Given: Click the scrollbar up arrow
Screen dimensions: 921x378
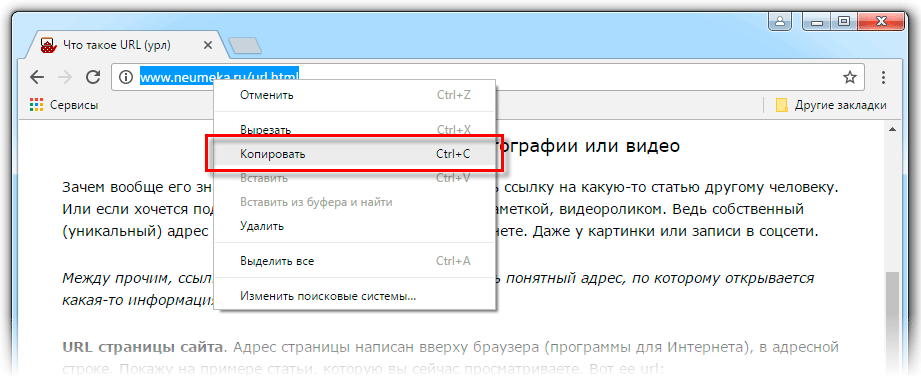Looking at the screenshot, I should 893,129.
